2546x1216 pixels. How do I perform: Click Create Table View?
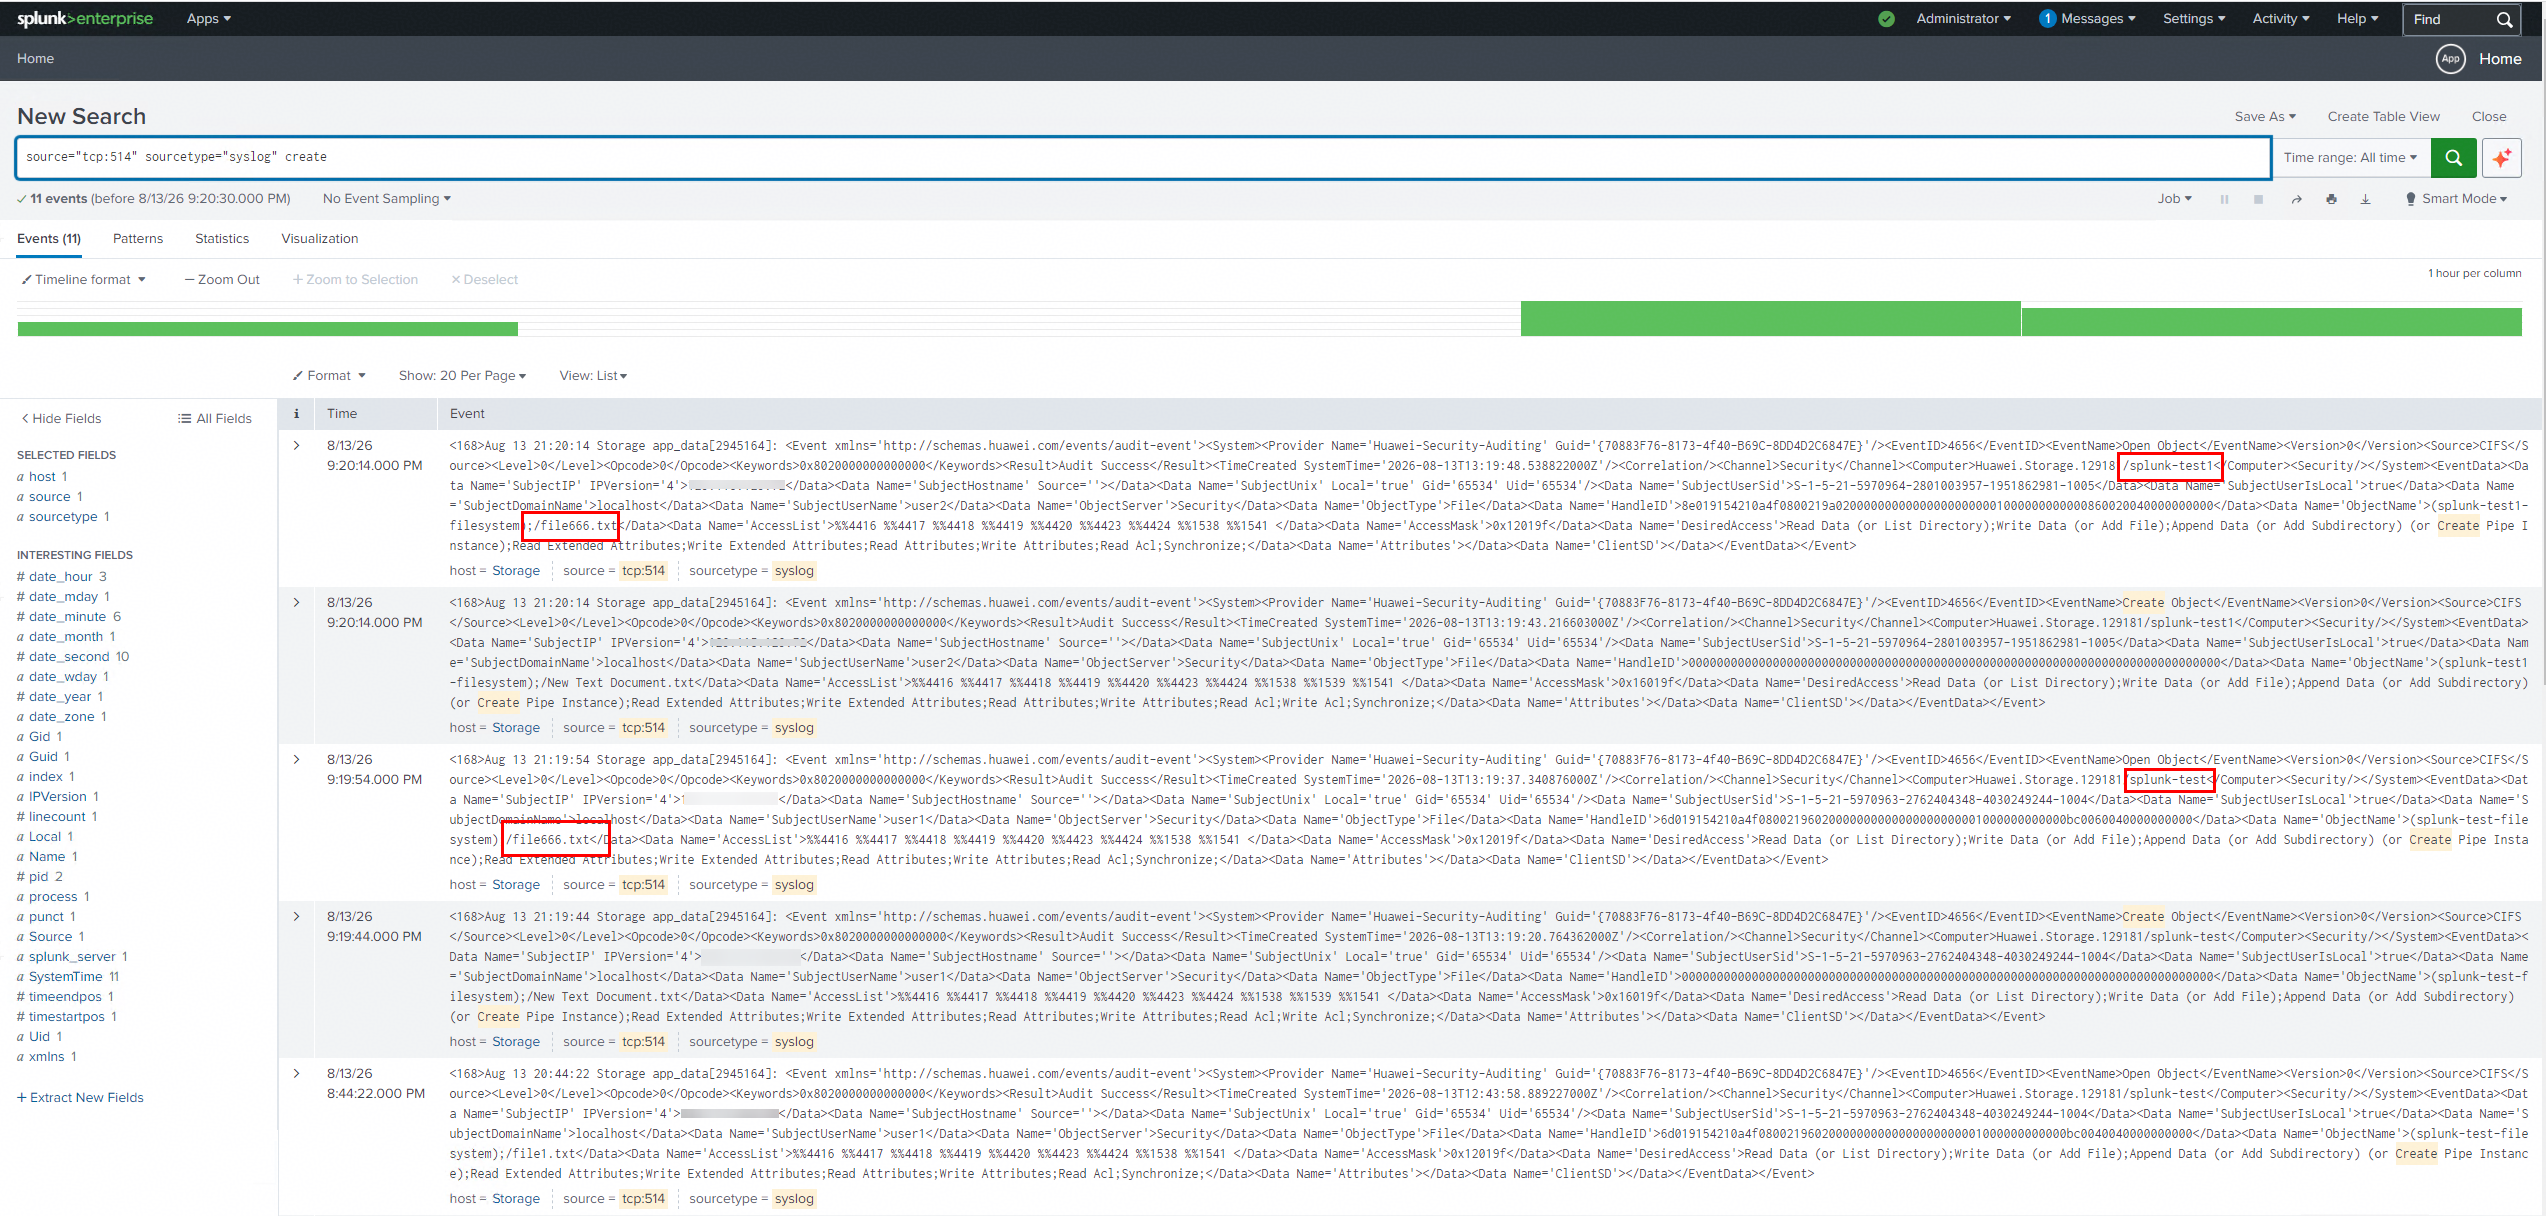pyautogui.click(x=2383, y=117)
